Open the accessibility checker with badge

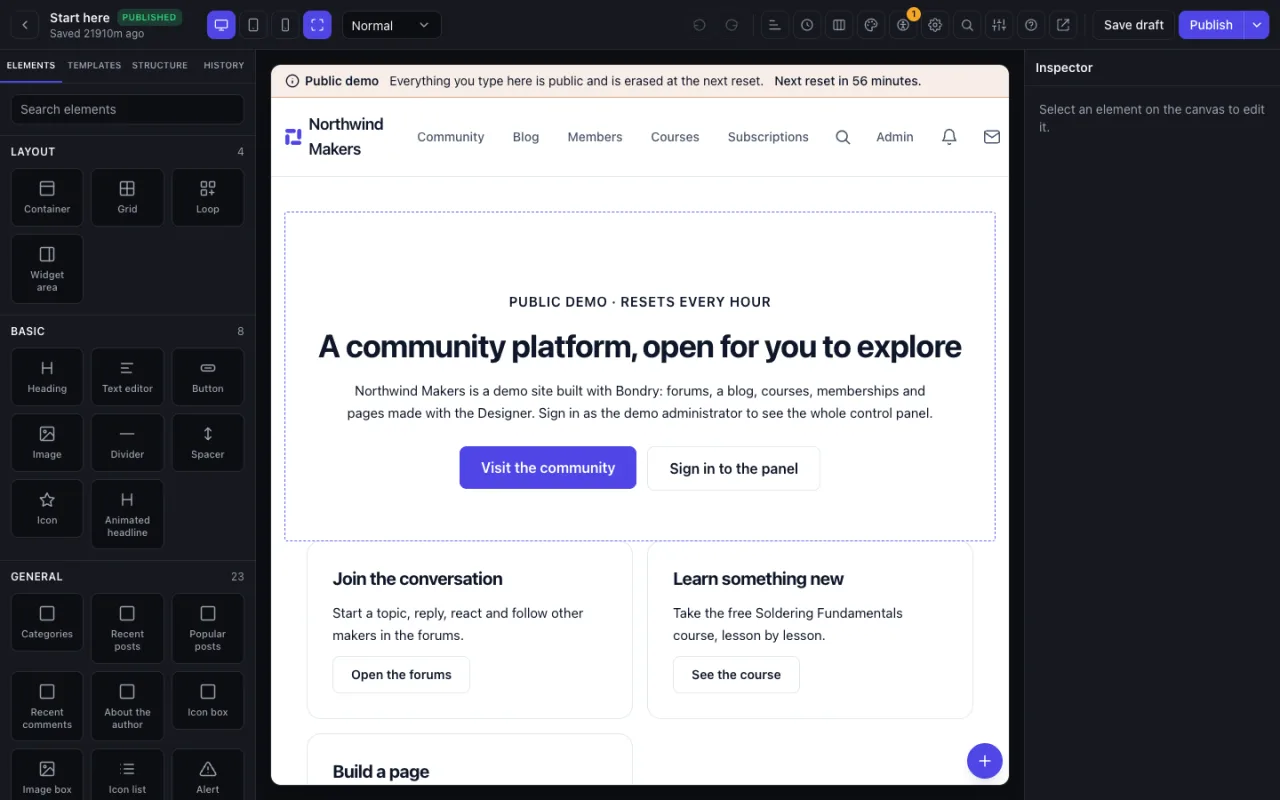[x=903, y=25]
